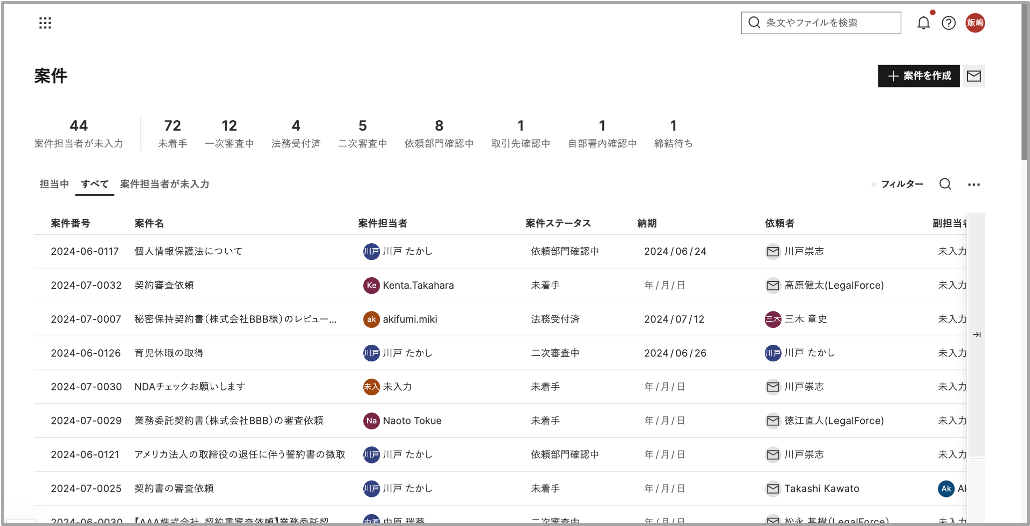Image resolution: width=1030 pixels, height=526 pixels.
Task: Open the apps grid menu icon
Action: click(45, 23)
